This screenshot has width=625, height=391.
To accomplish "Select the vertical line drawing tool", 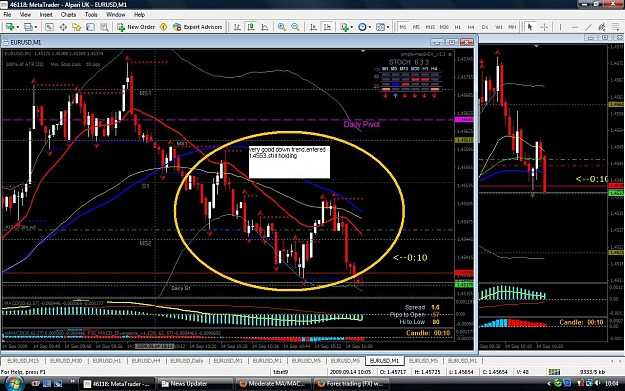I will pos(560,27).
